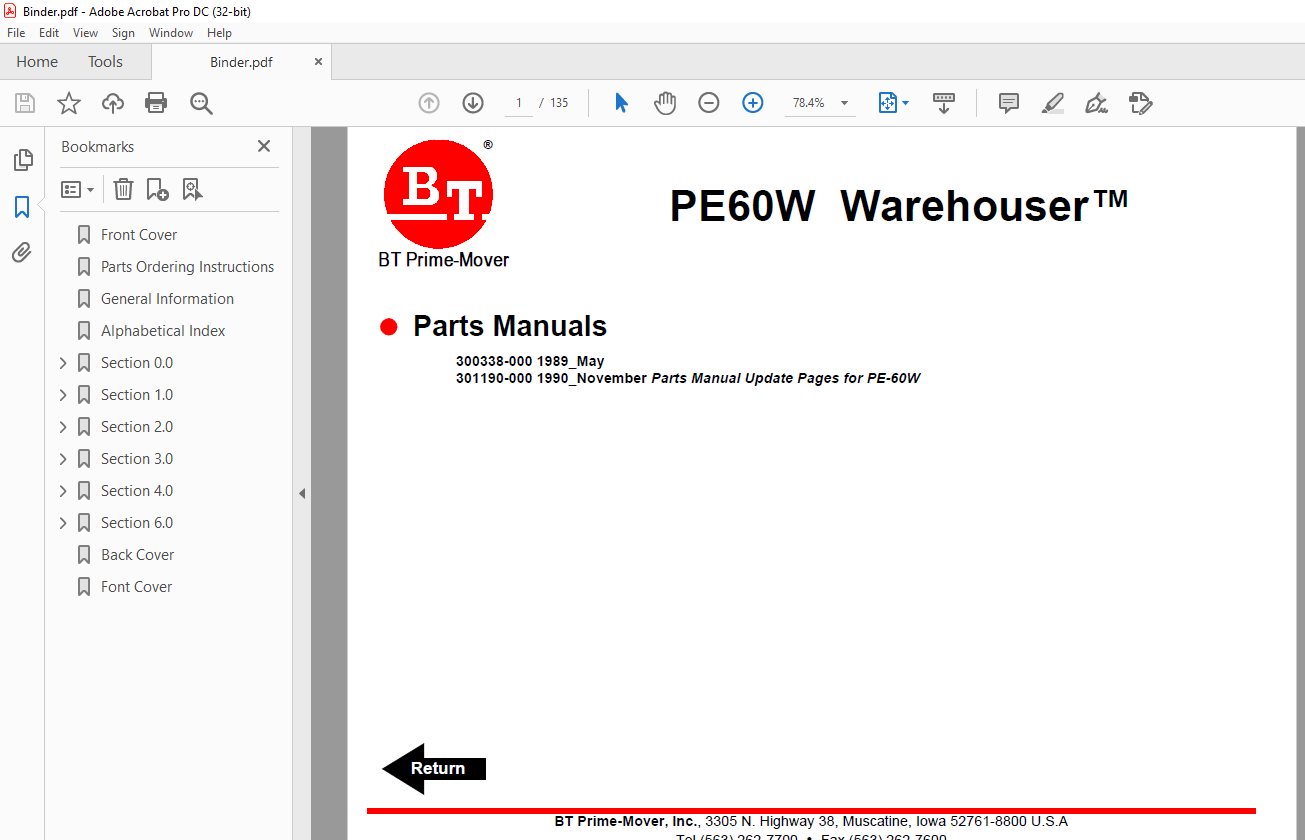This screenshot has height=840, width=1305.
Task: Collapse the navigation pane with arrow
Action: point(302,493)
